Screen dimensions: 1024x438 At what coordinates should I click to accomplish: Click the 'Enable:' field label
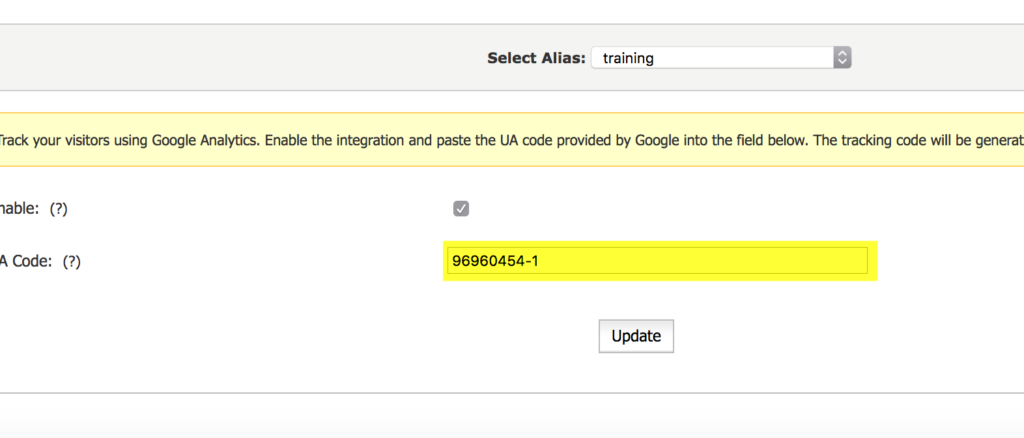click(x=20, y=209)
